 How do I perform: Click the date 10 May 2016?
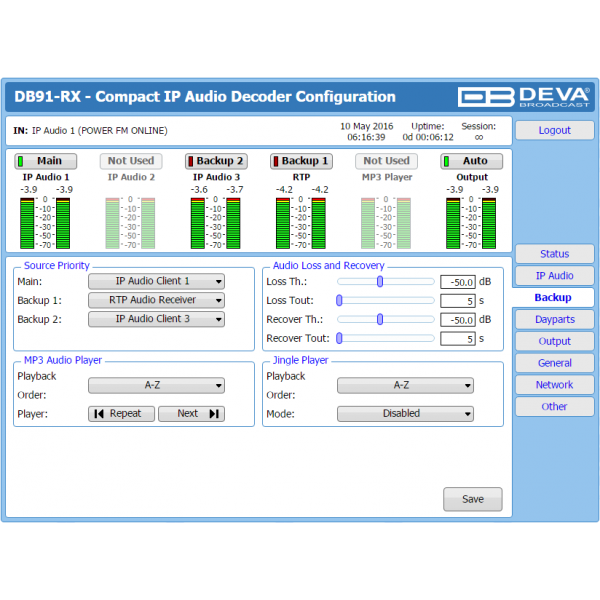click(x=367, y=126)
